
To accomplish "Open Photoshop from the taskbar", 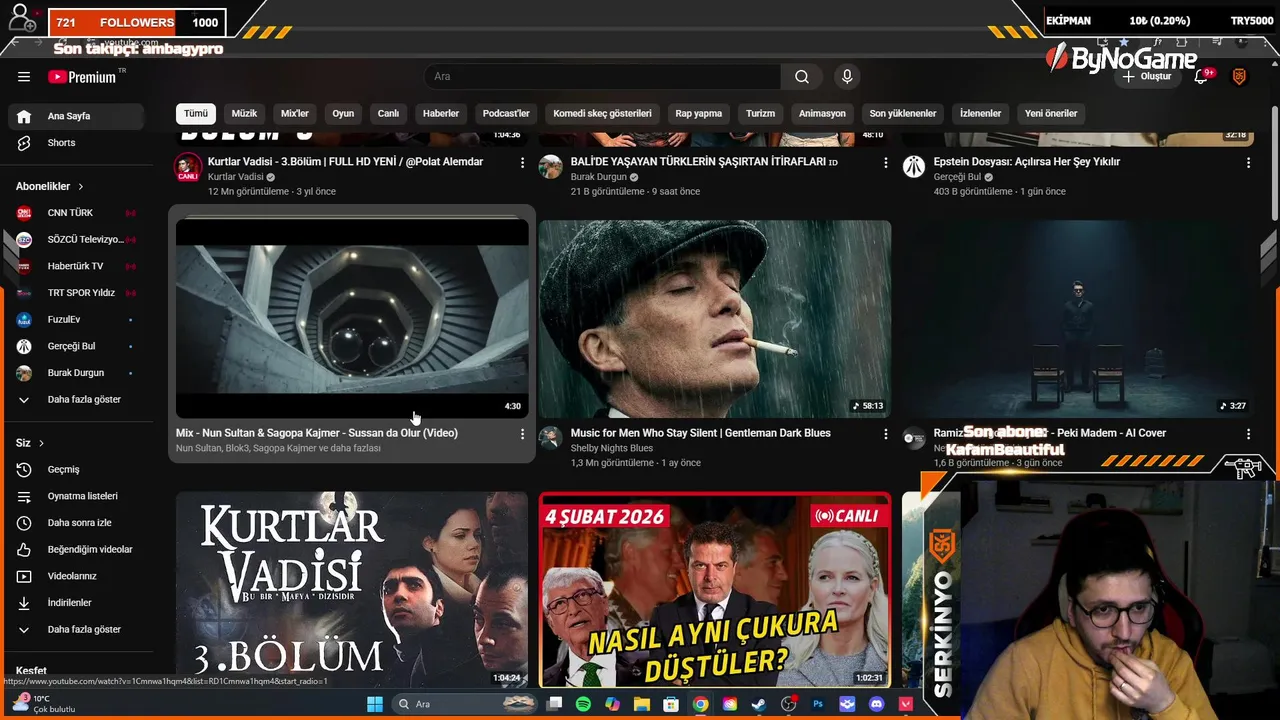I will (x=818, y=704).
